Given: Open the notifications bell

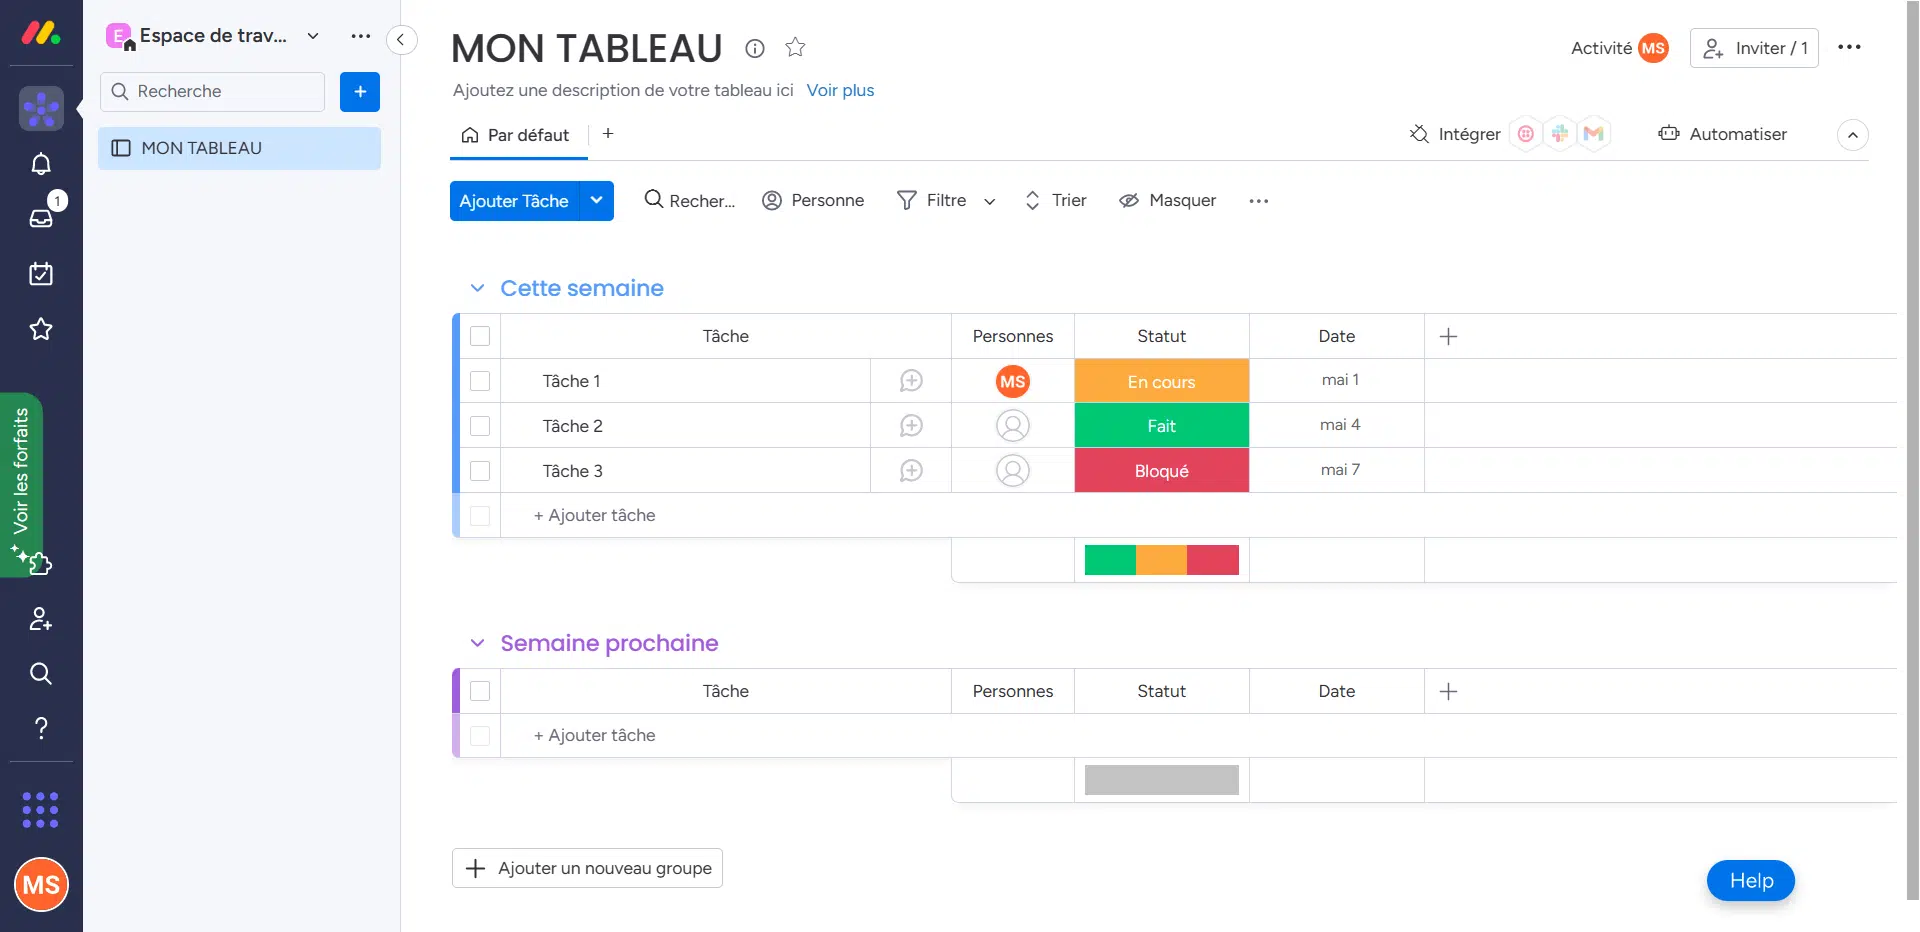Looking at the screenshot, I should (x=40, y=164).
